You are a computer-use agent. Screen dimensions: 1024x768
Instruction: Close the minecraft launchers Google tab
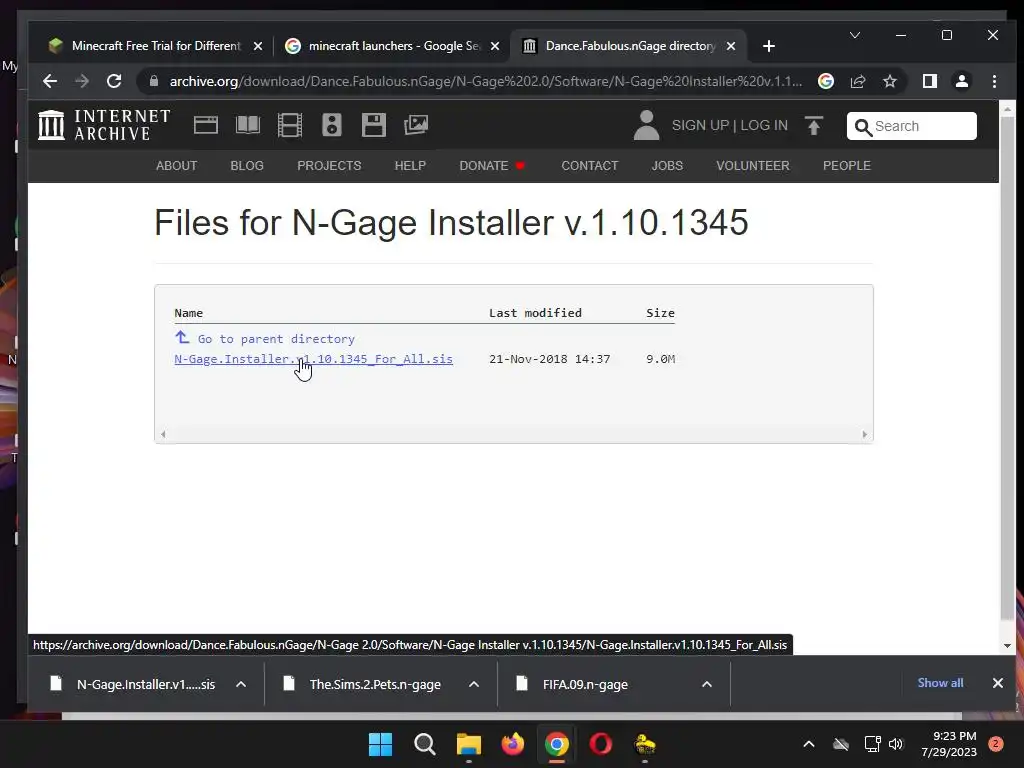pyautogui.click(x=495, y=46)
